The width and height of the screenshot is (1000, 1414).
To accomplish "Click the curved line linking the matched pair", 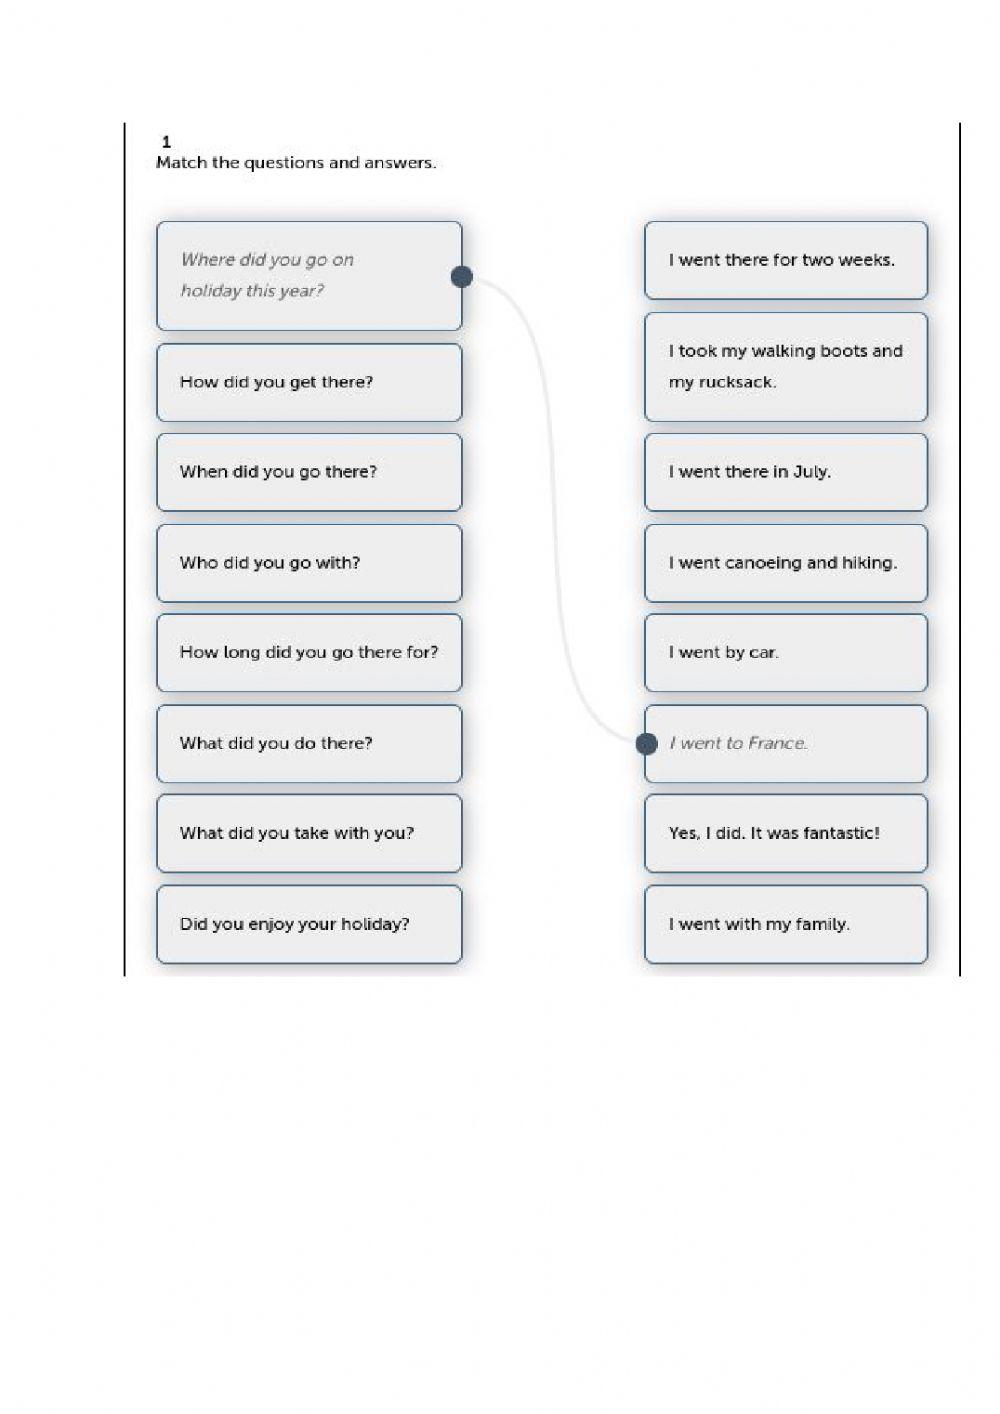I will pos(554,500).
